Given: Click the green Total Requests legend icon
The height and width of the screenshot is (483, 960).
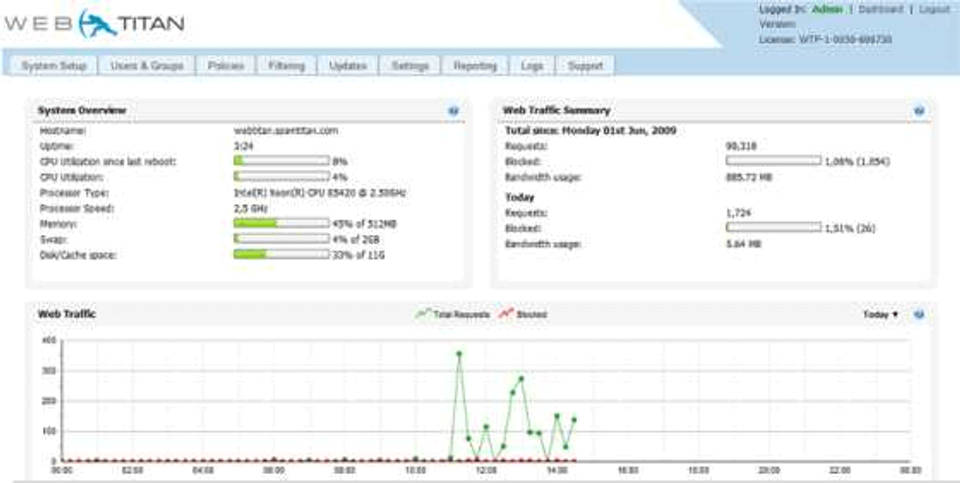Looking at the screenshot, I should (422, 314).
